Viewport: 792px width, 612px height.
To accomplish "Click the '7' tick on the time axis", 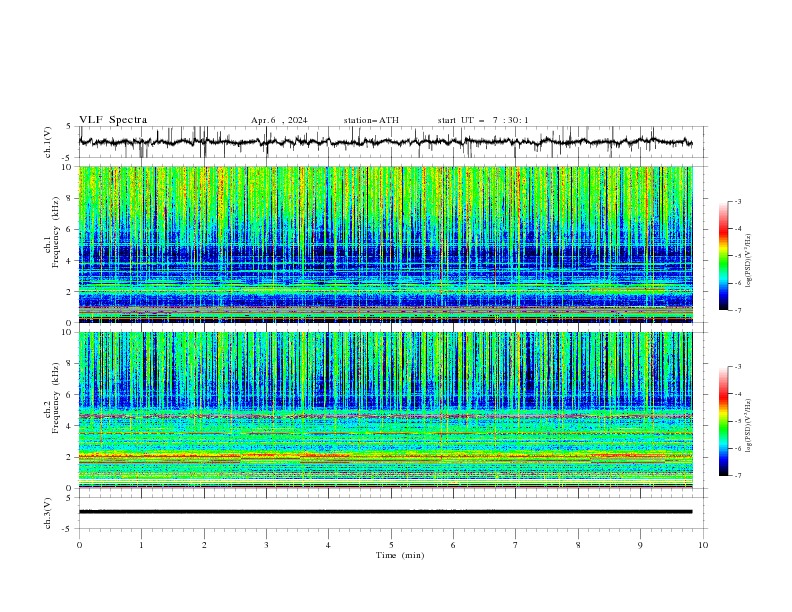I will click(x=516, y=545).
